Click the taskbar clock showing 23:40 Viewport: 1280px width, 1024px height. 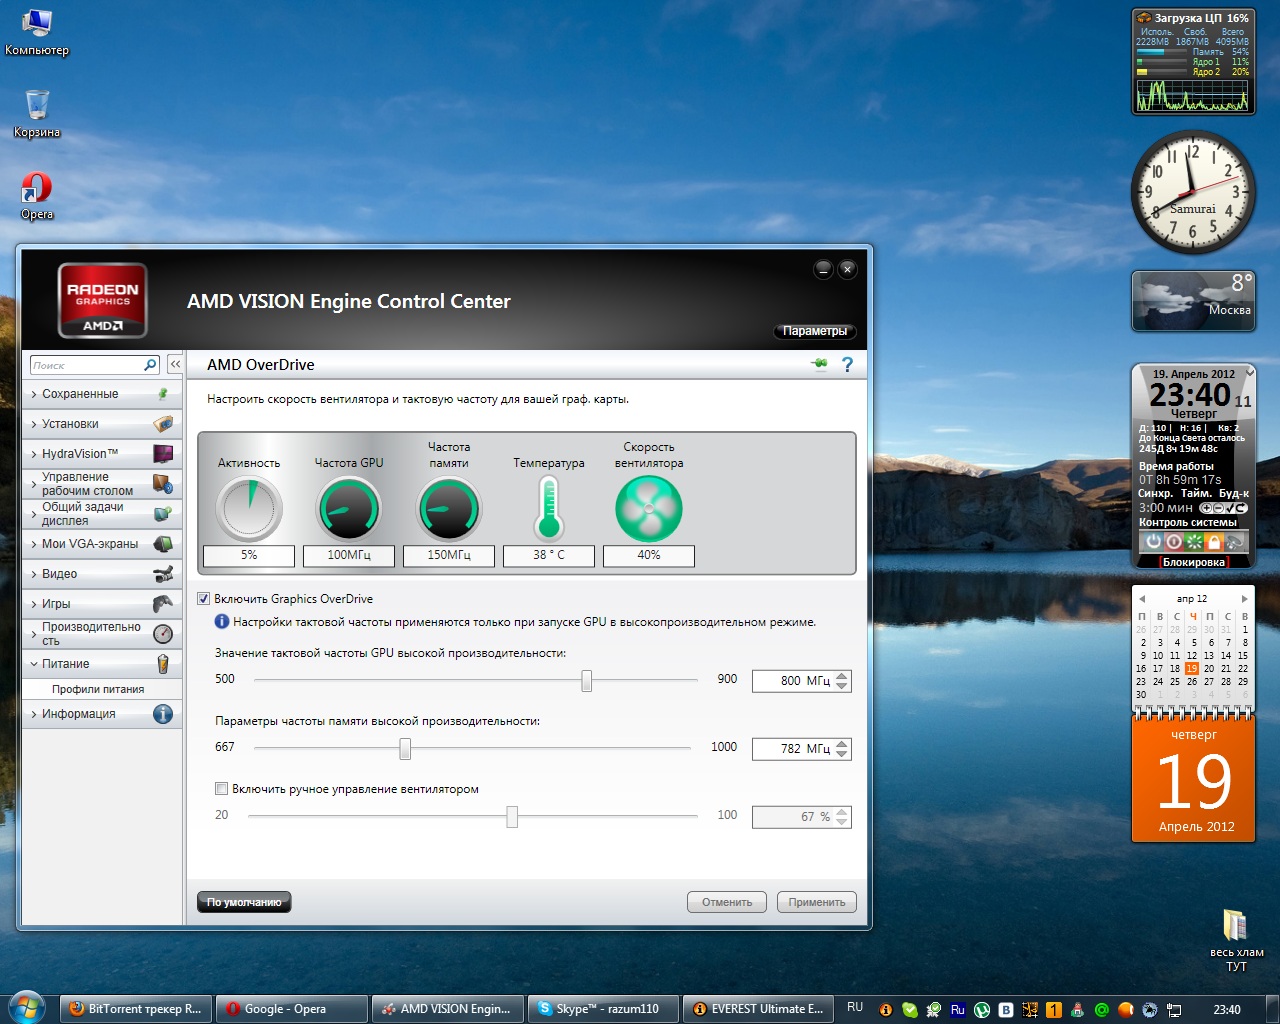coord(1227,1010)
